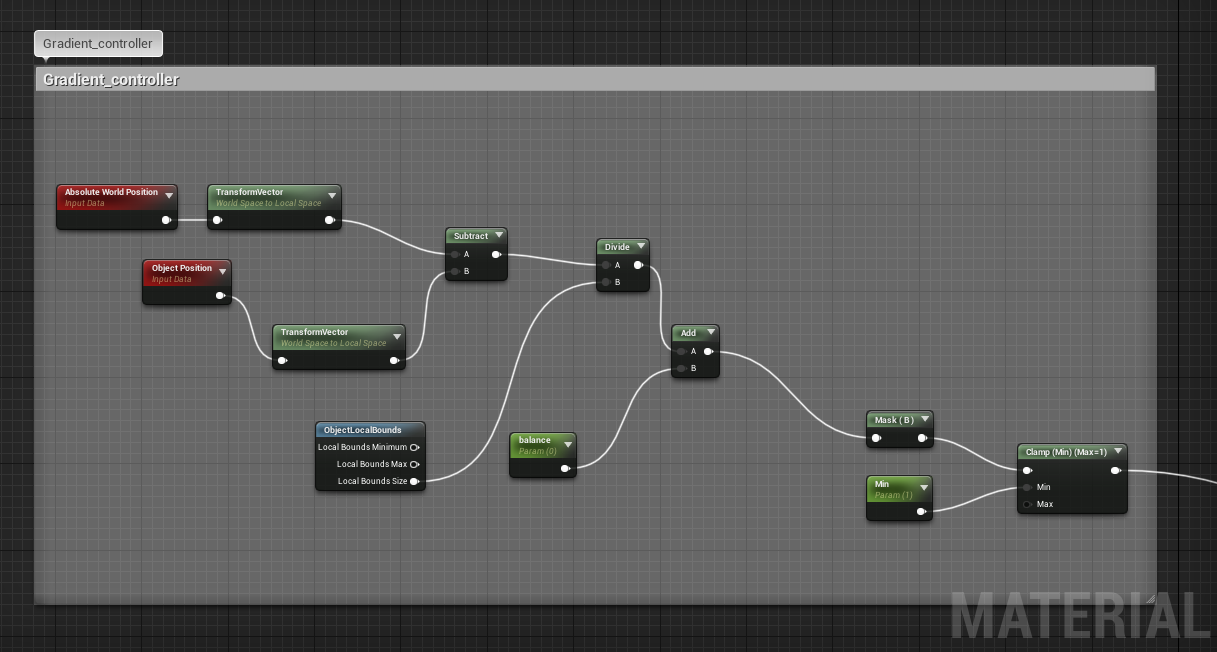Select the balance Param (0) node title
The image size is (1217, 652).
coord(535,440)
